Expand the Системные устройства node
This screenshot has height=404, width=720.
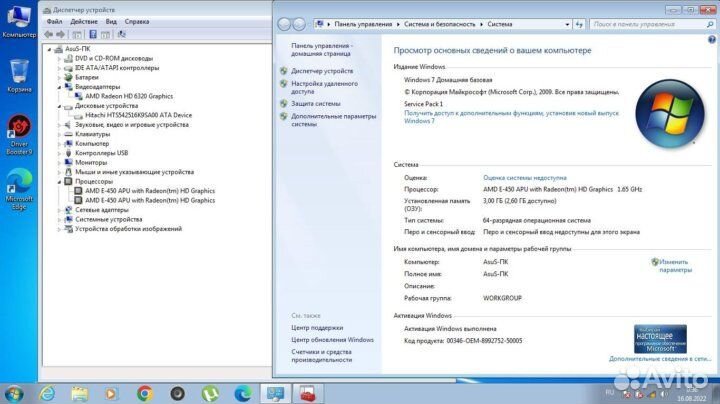coord(59,219)
